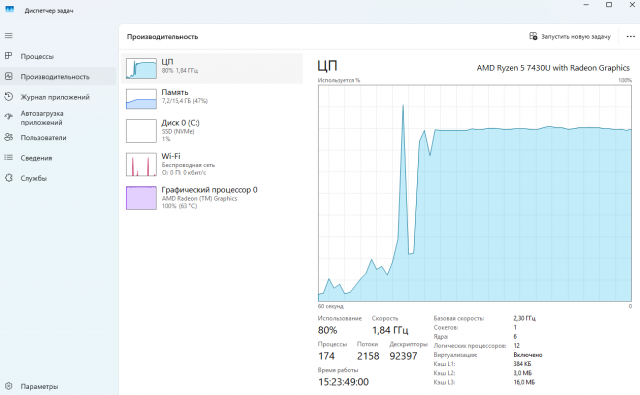The width and height of the screenshot is (640, 395).
Task: Select the ЦП performance item
Action: click(x=212, y=68)
